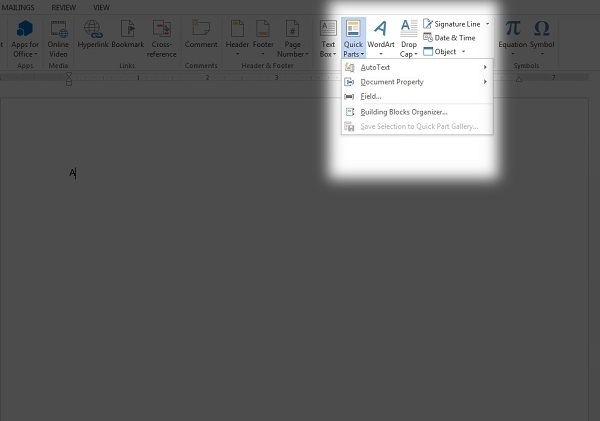Click the Date & Time button
The height and width of the screenshot is (421, 600).
pos(449,37)
